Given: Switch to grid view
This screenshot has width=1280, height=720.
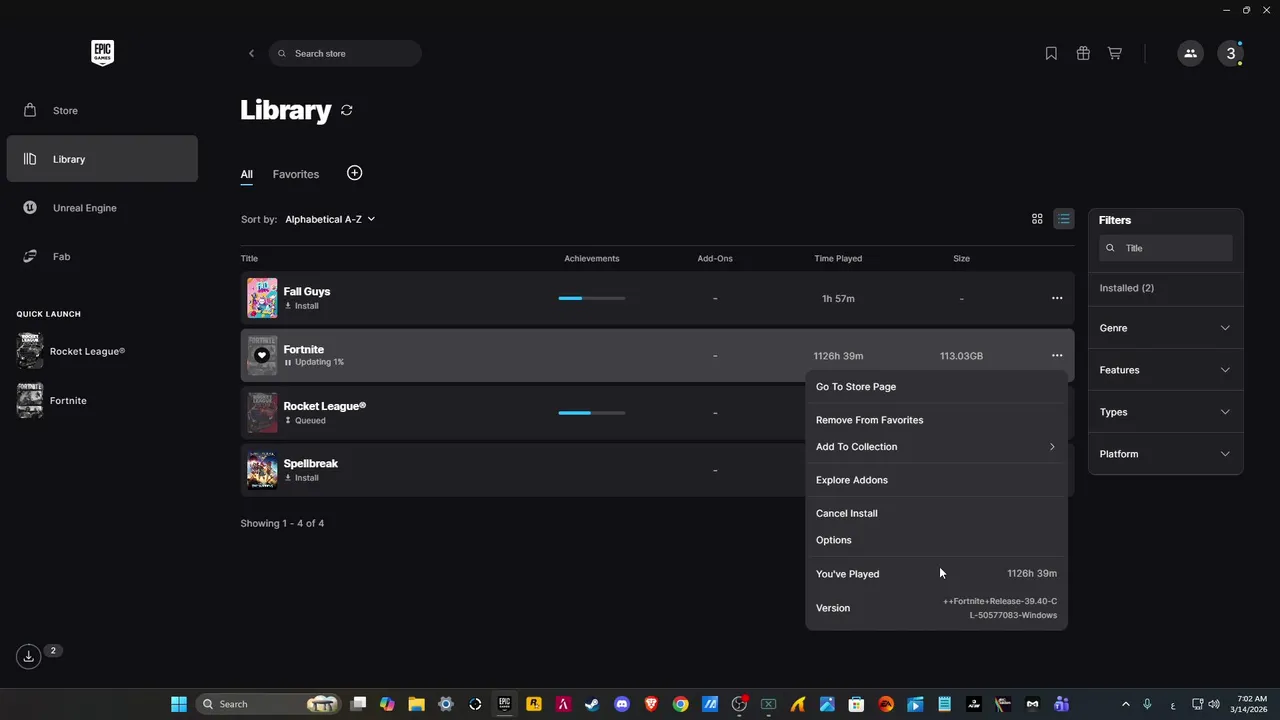Looking at the screenshot, I should pyautogui.click(x=1037, y=219).
